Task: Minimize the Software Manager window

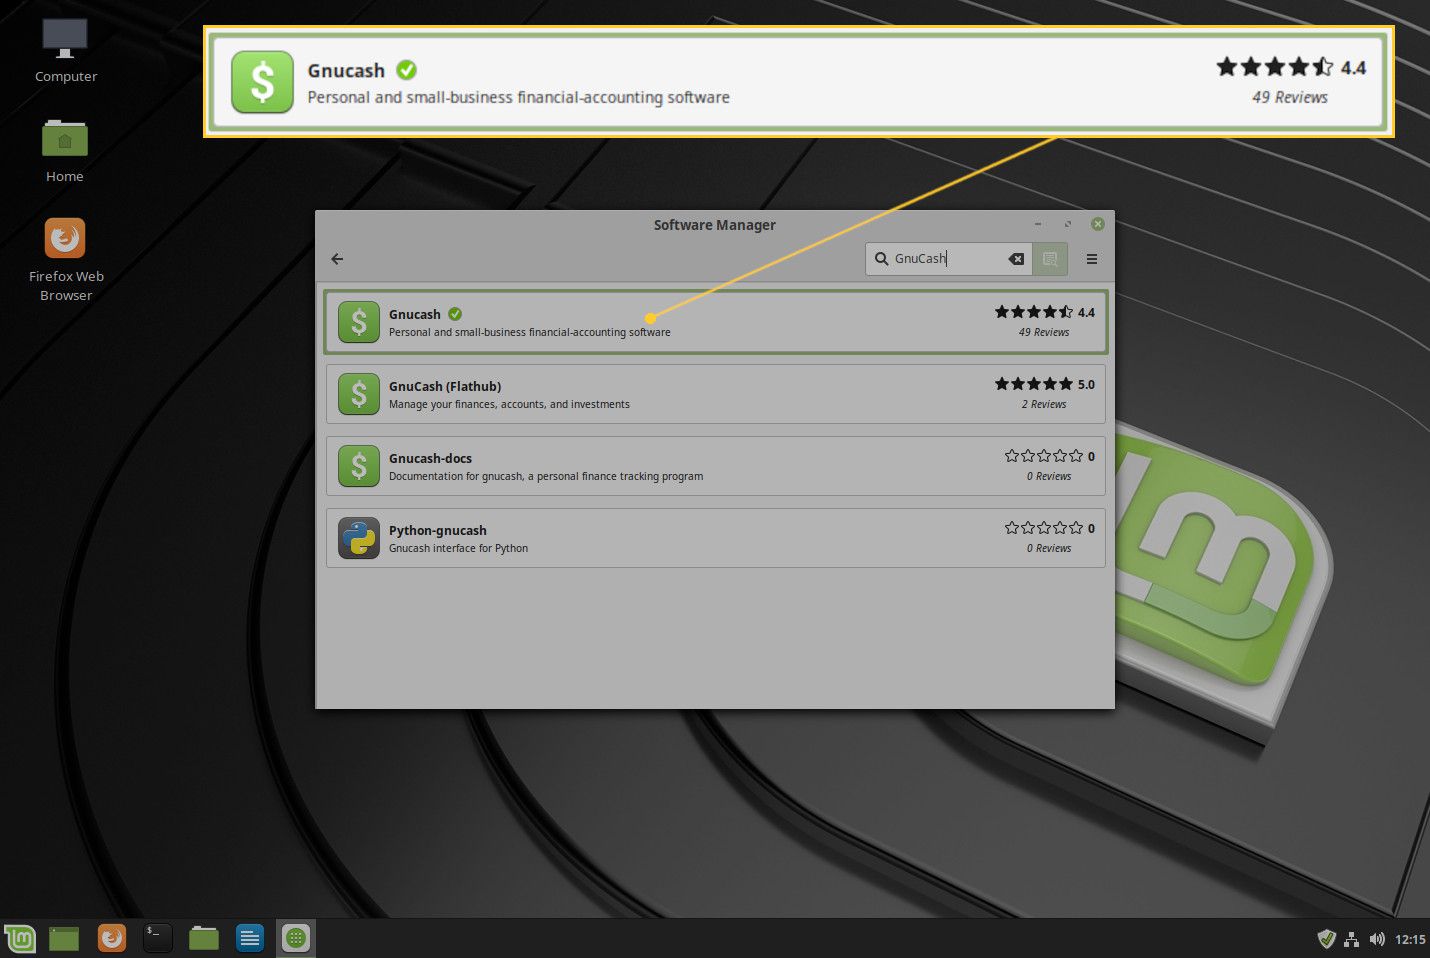Action: pyautogui.click(x=1038, y=224)
